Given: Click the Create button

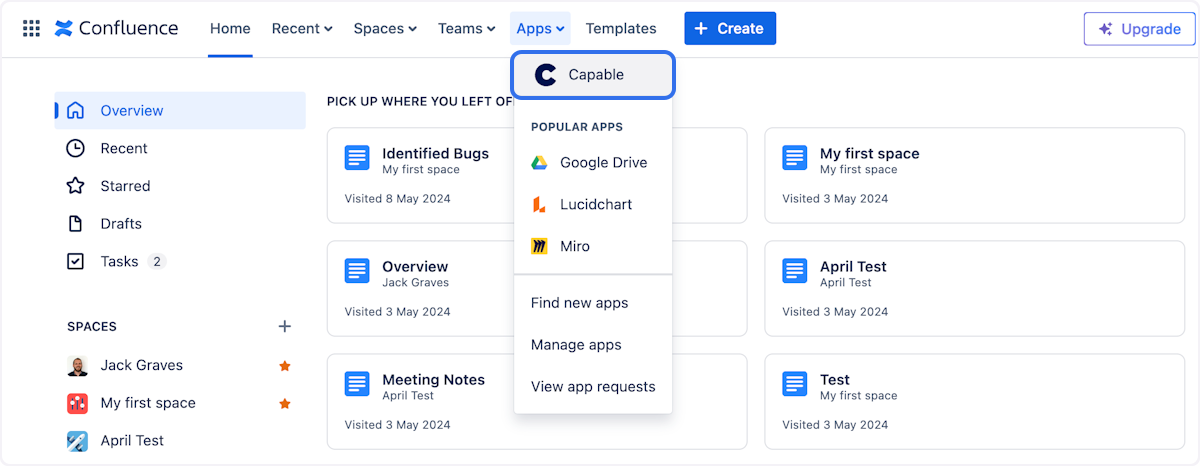Looking at the screenshot, I should (x=729, y=29).
